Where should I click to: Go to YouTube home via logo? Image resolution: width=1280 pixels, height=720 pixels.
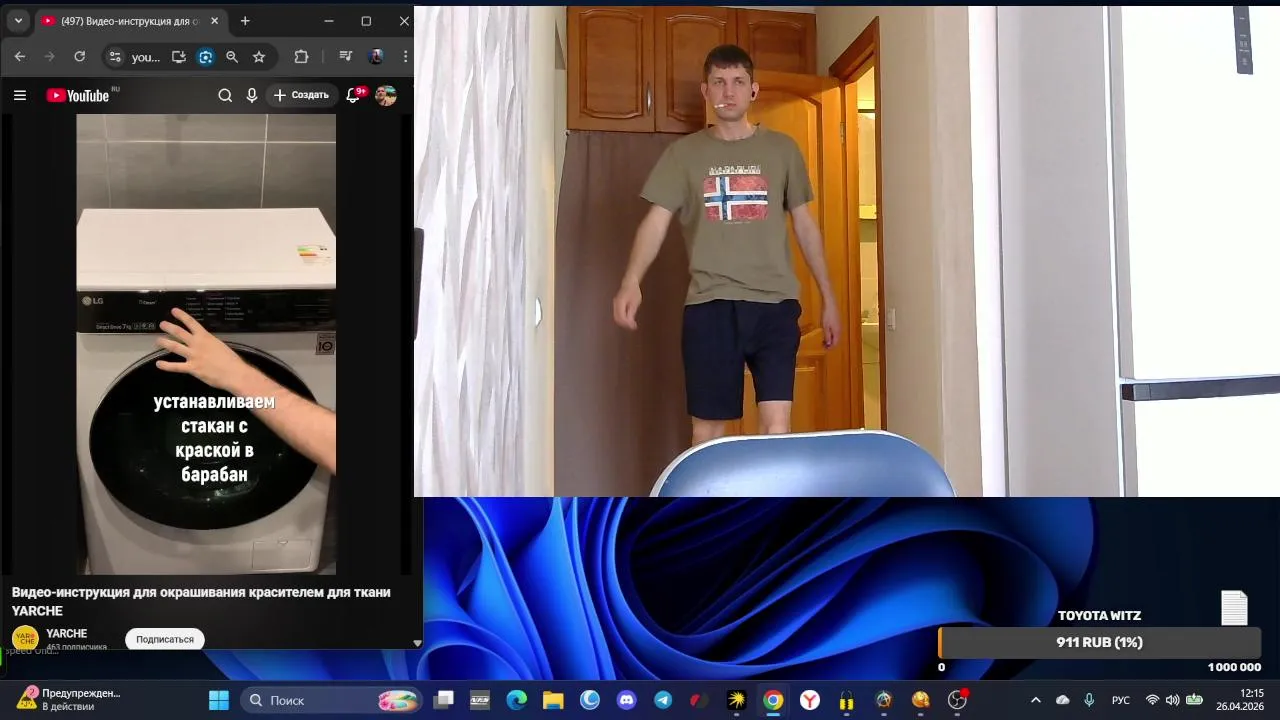tap(78, 95)
